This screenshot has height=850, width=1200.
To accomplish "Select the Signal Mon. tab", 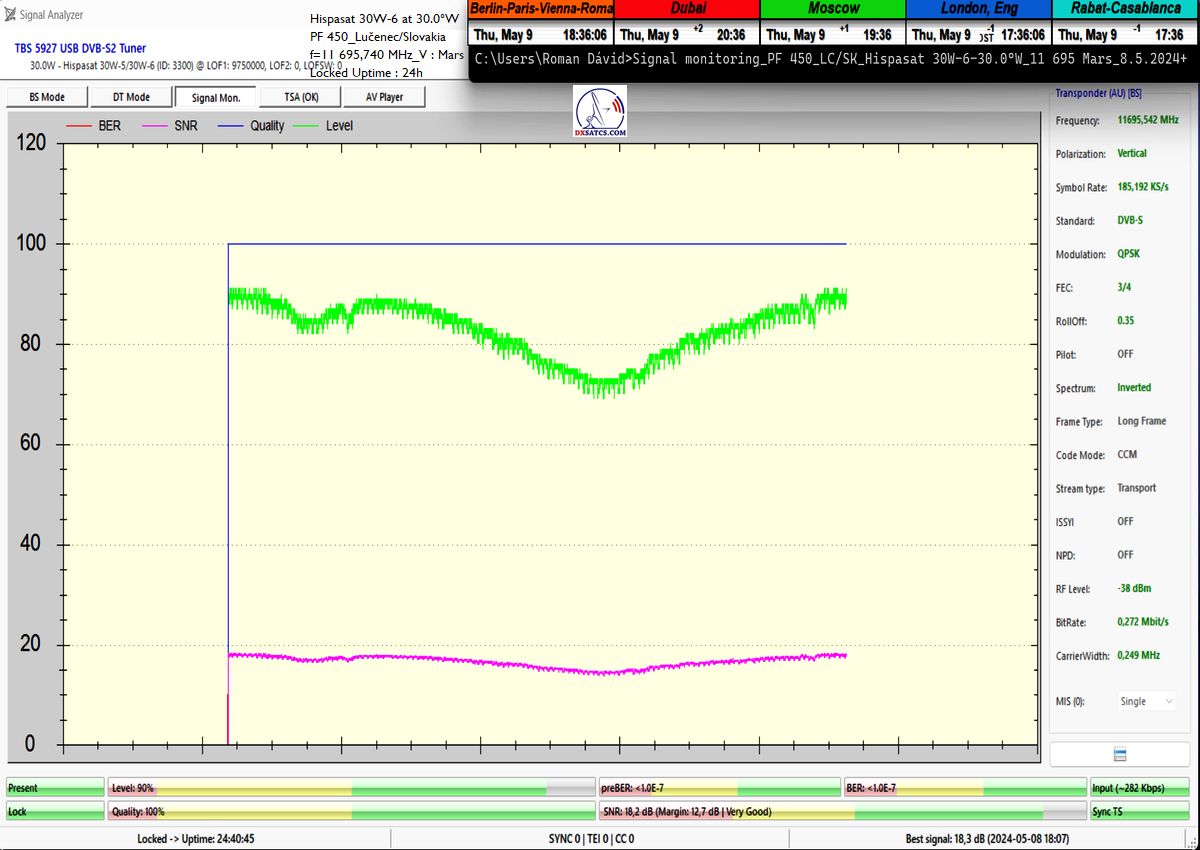I will coord(216,97).
